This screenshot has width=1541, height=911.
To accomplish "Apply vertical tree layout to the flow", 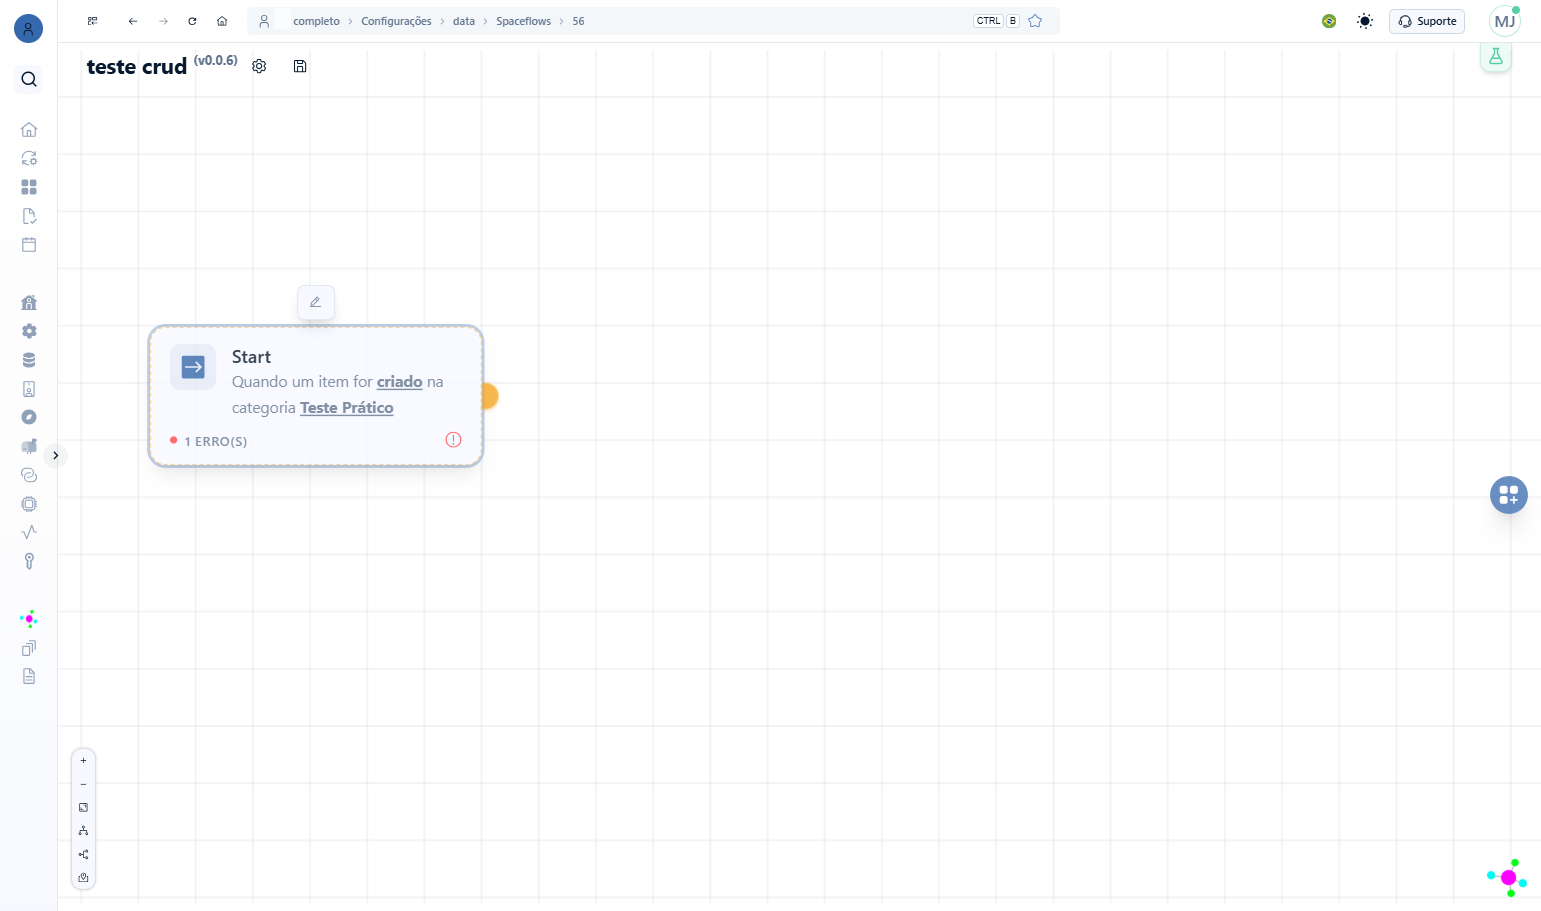I will tap(83, 831).
